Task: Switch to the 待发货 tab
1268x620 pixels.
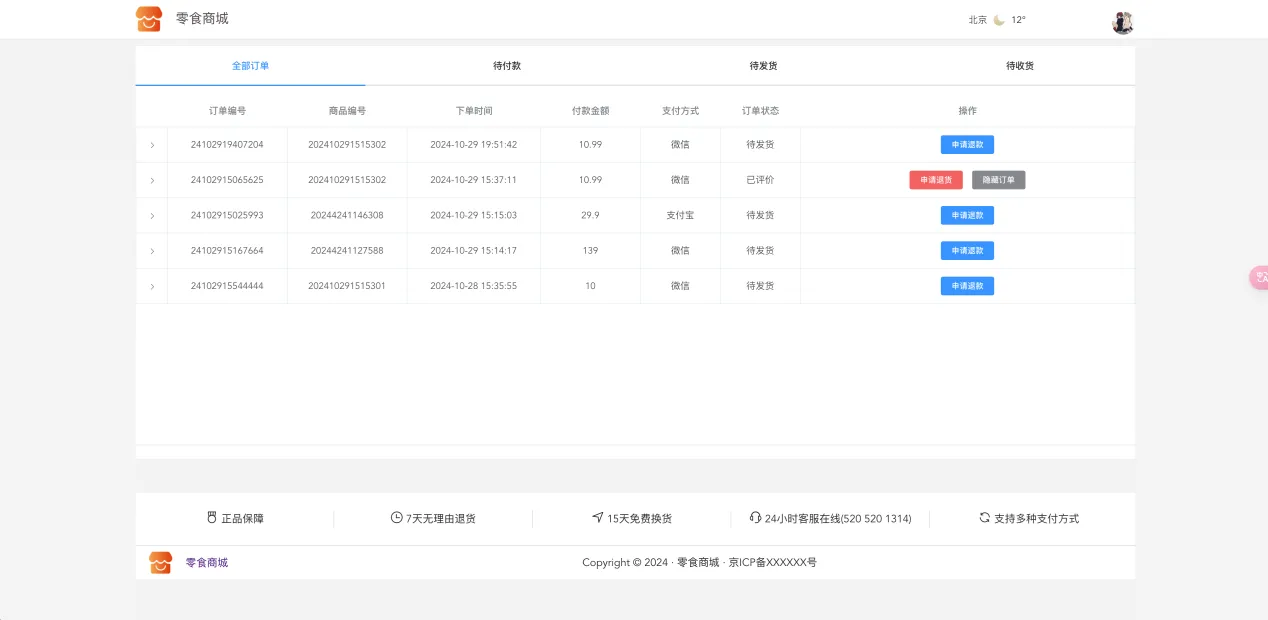Action: coord(763,66)
